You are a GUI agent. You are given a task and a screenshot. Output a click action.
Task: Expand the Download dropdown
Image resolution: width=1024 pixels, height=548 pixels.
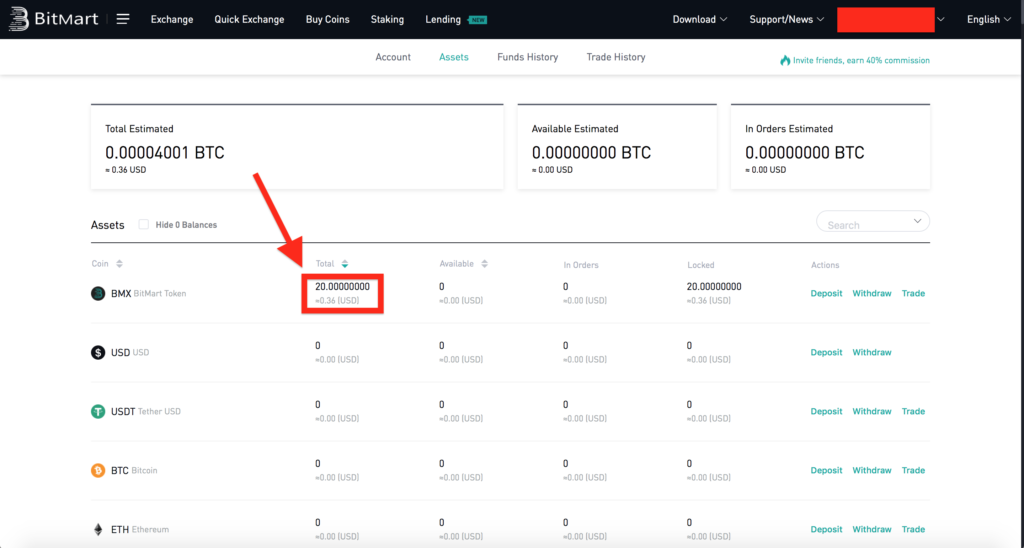pos(699,20)
